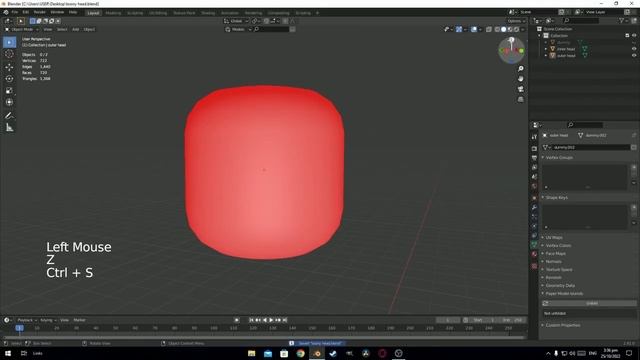Toggle snapping magnet icon
The width and height of the screenshot is (640, 360).
[x=266, y=21]
